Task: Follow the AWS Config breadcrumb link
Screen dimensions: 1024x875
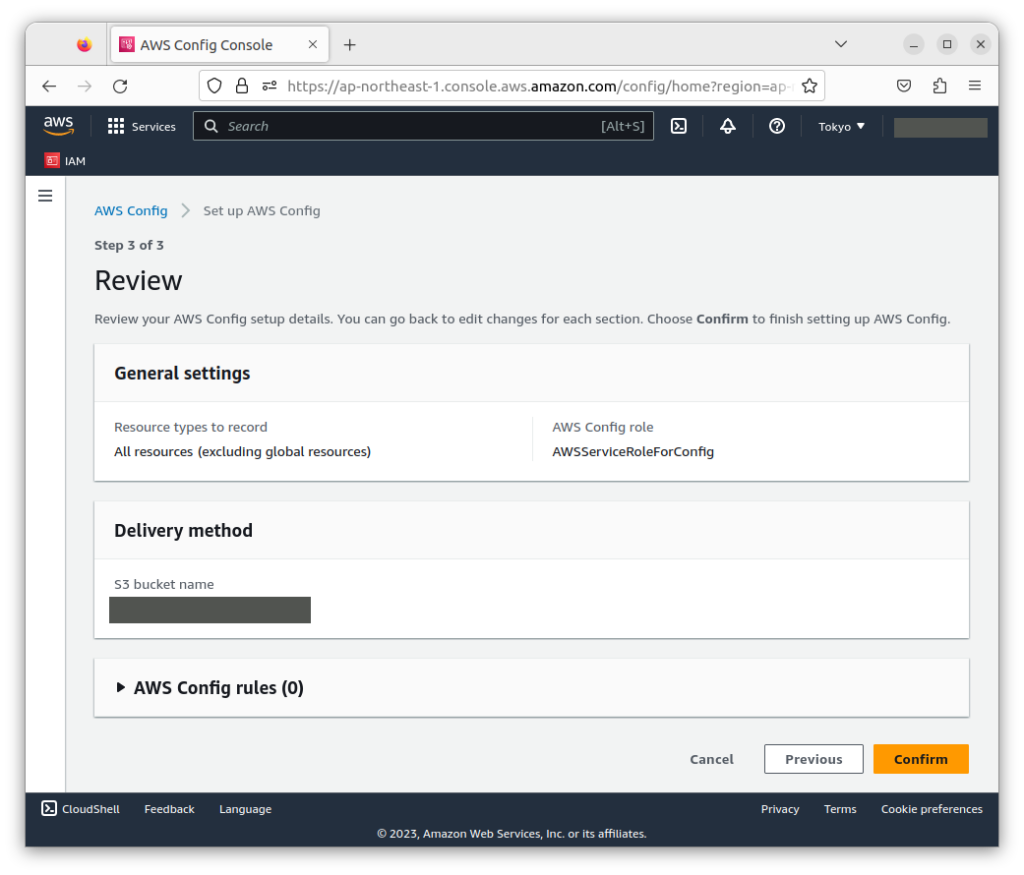Action: 130,210
